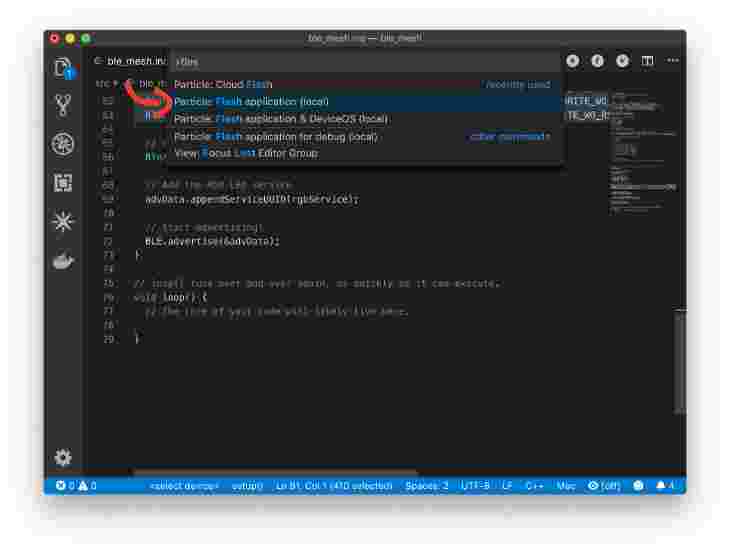Image resolution: width=730 pixels, height=552 pixels.
Task: Select the ble_mesh.ino editor tab
Action: click(x=129, y=61)
